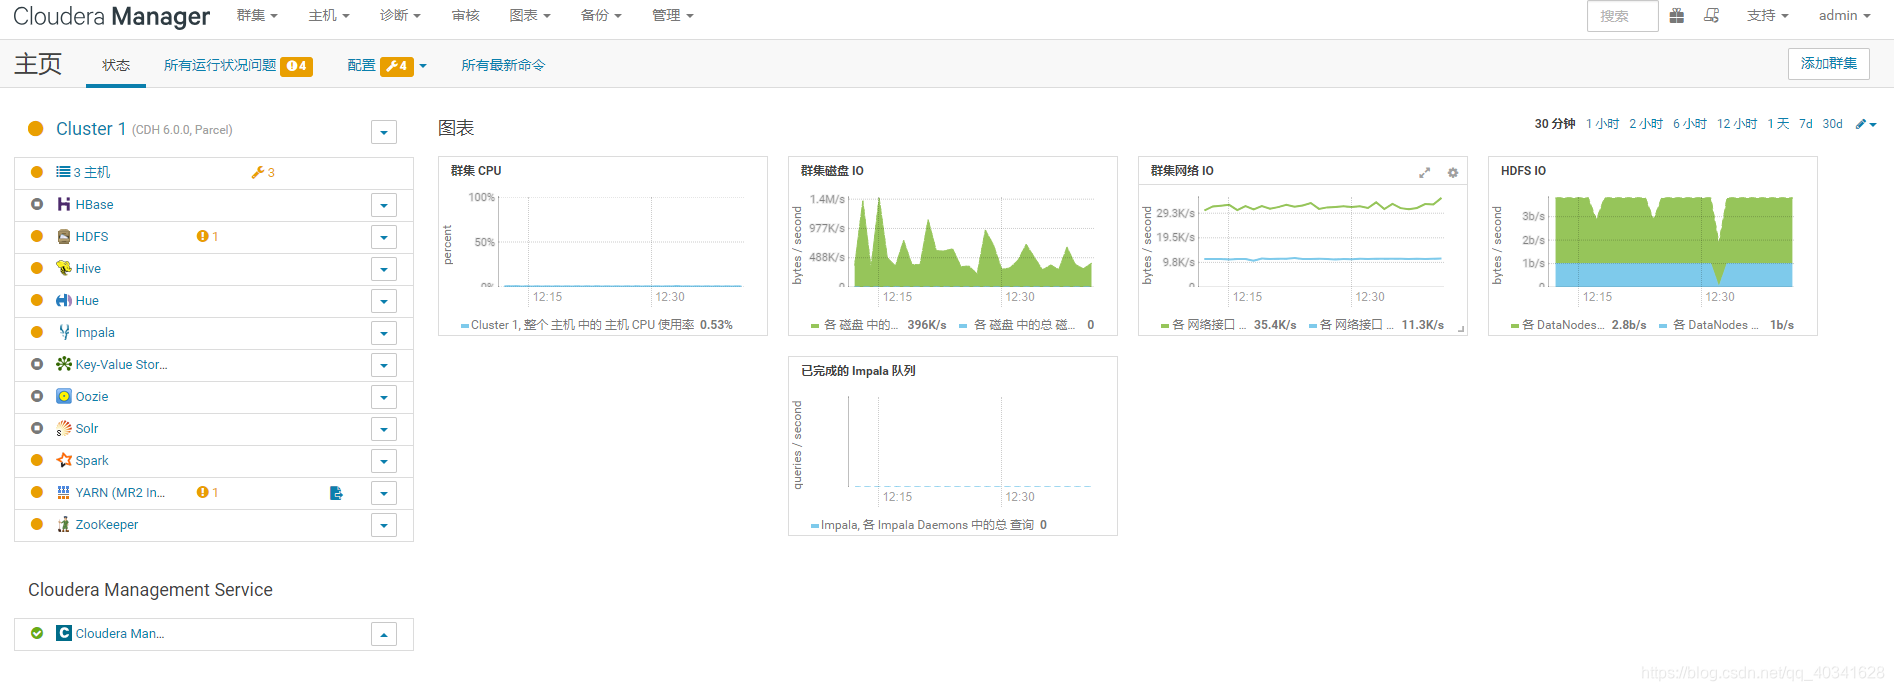Click the Cloudera Management Service icon

coord(64,633)
